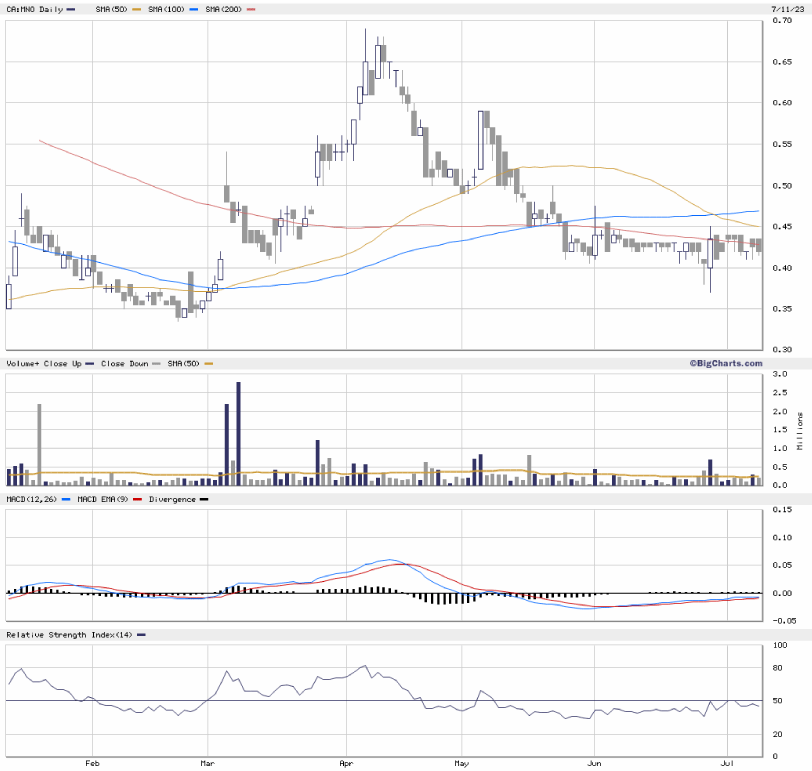The image size is (812, 771).
Task: Click the Close Up volume legend swatch
Action: [x=90, y=364]
